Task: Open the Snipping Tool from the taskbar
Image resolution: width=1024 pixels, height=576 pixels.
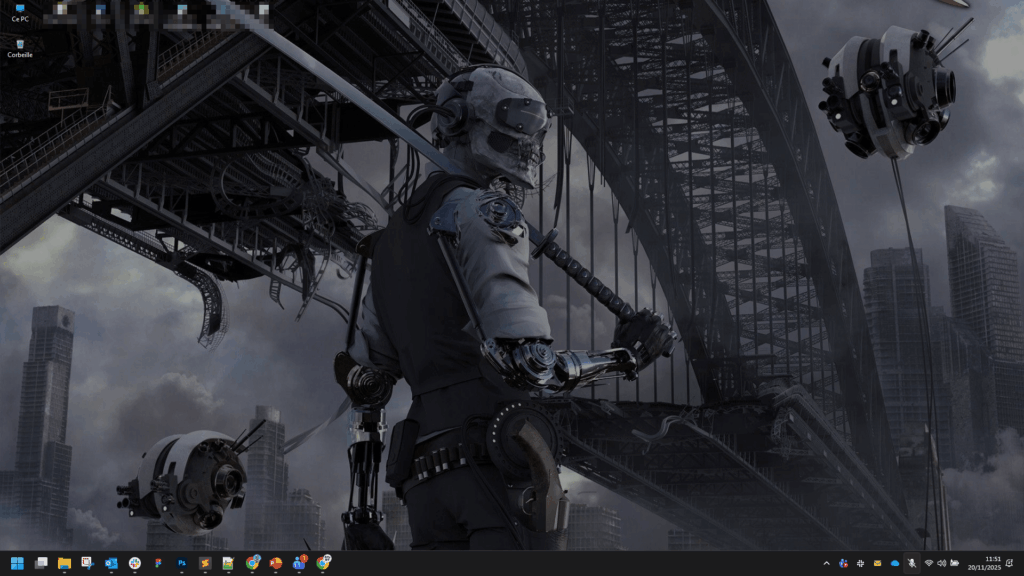Action: [86, 563]
